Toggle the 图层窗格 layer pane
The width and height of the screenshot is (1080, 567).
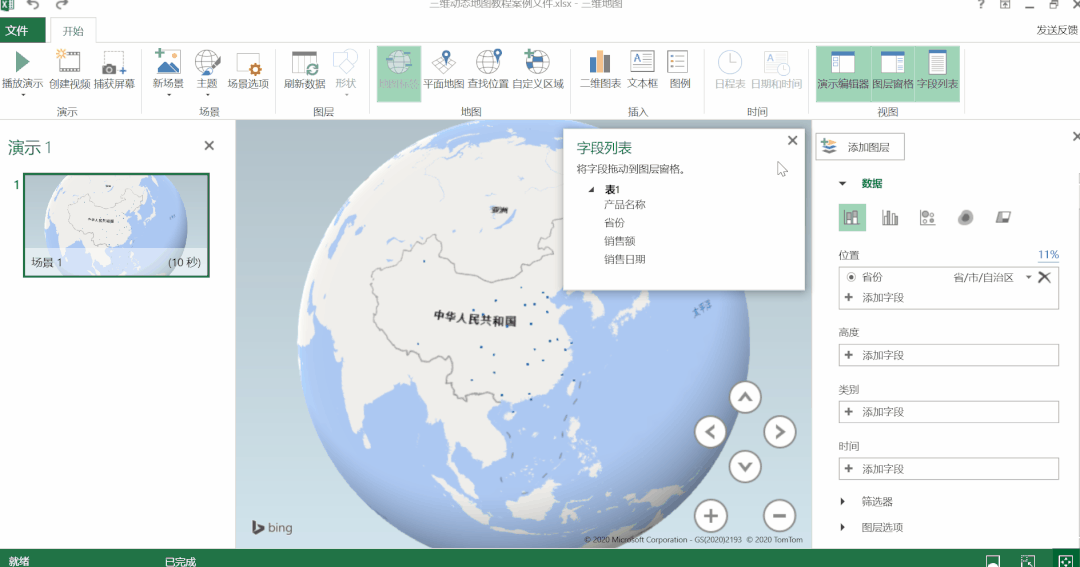[x=893, y=74]
